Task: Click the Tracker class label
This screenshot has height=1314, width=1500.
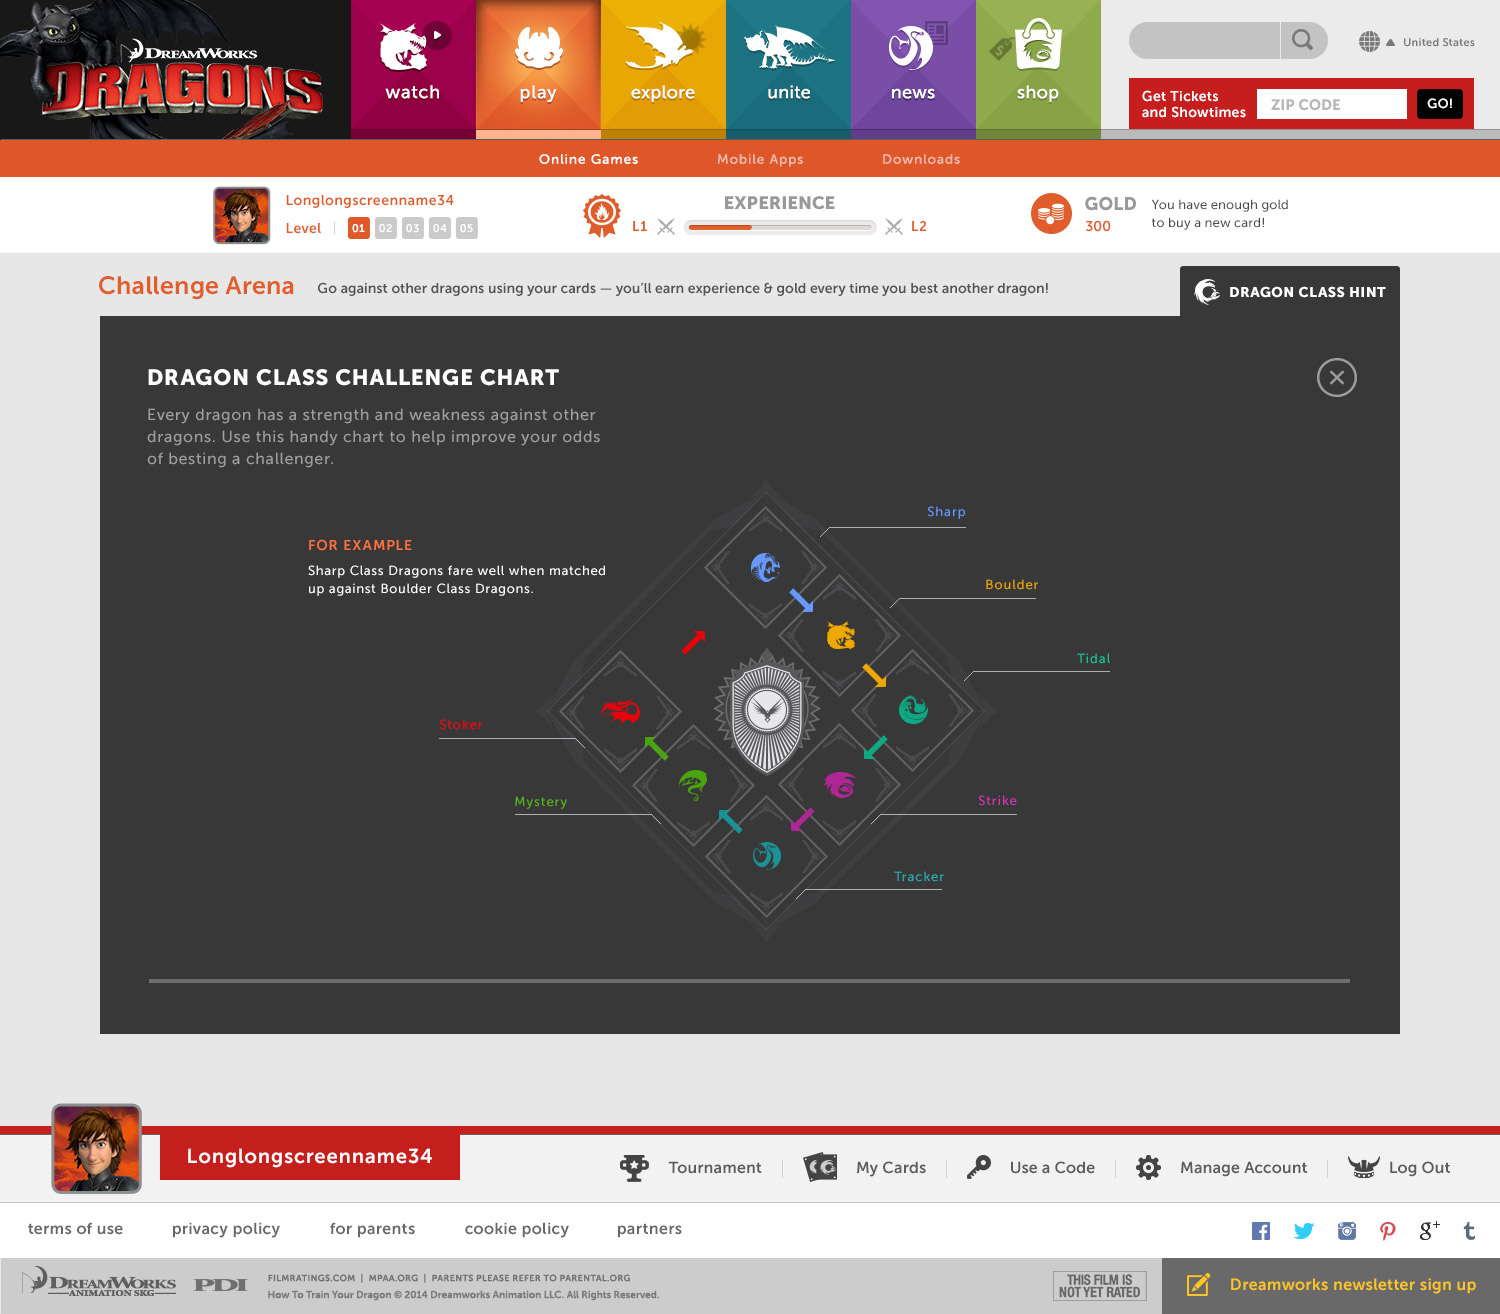Action: [919, 877]
